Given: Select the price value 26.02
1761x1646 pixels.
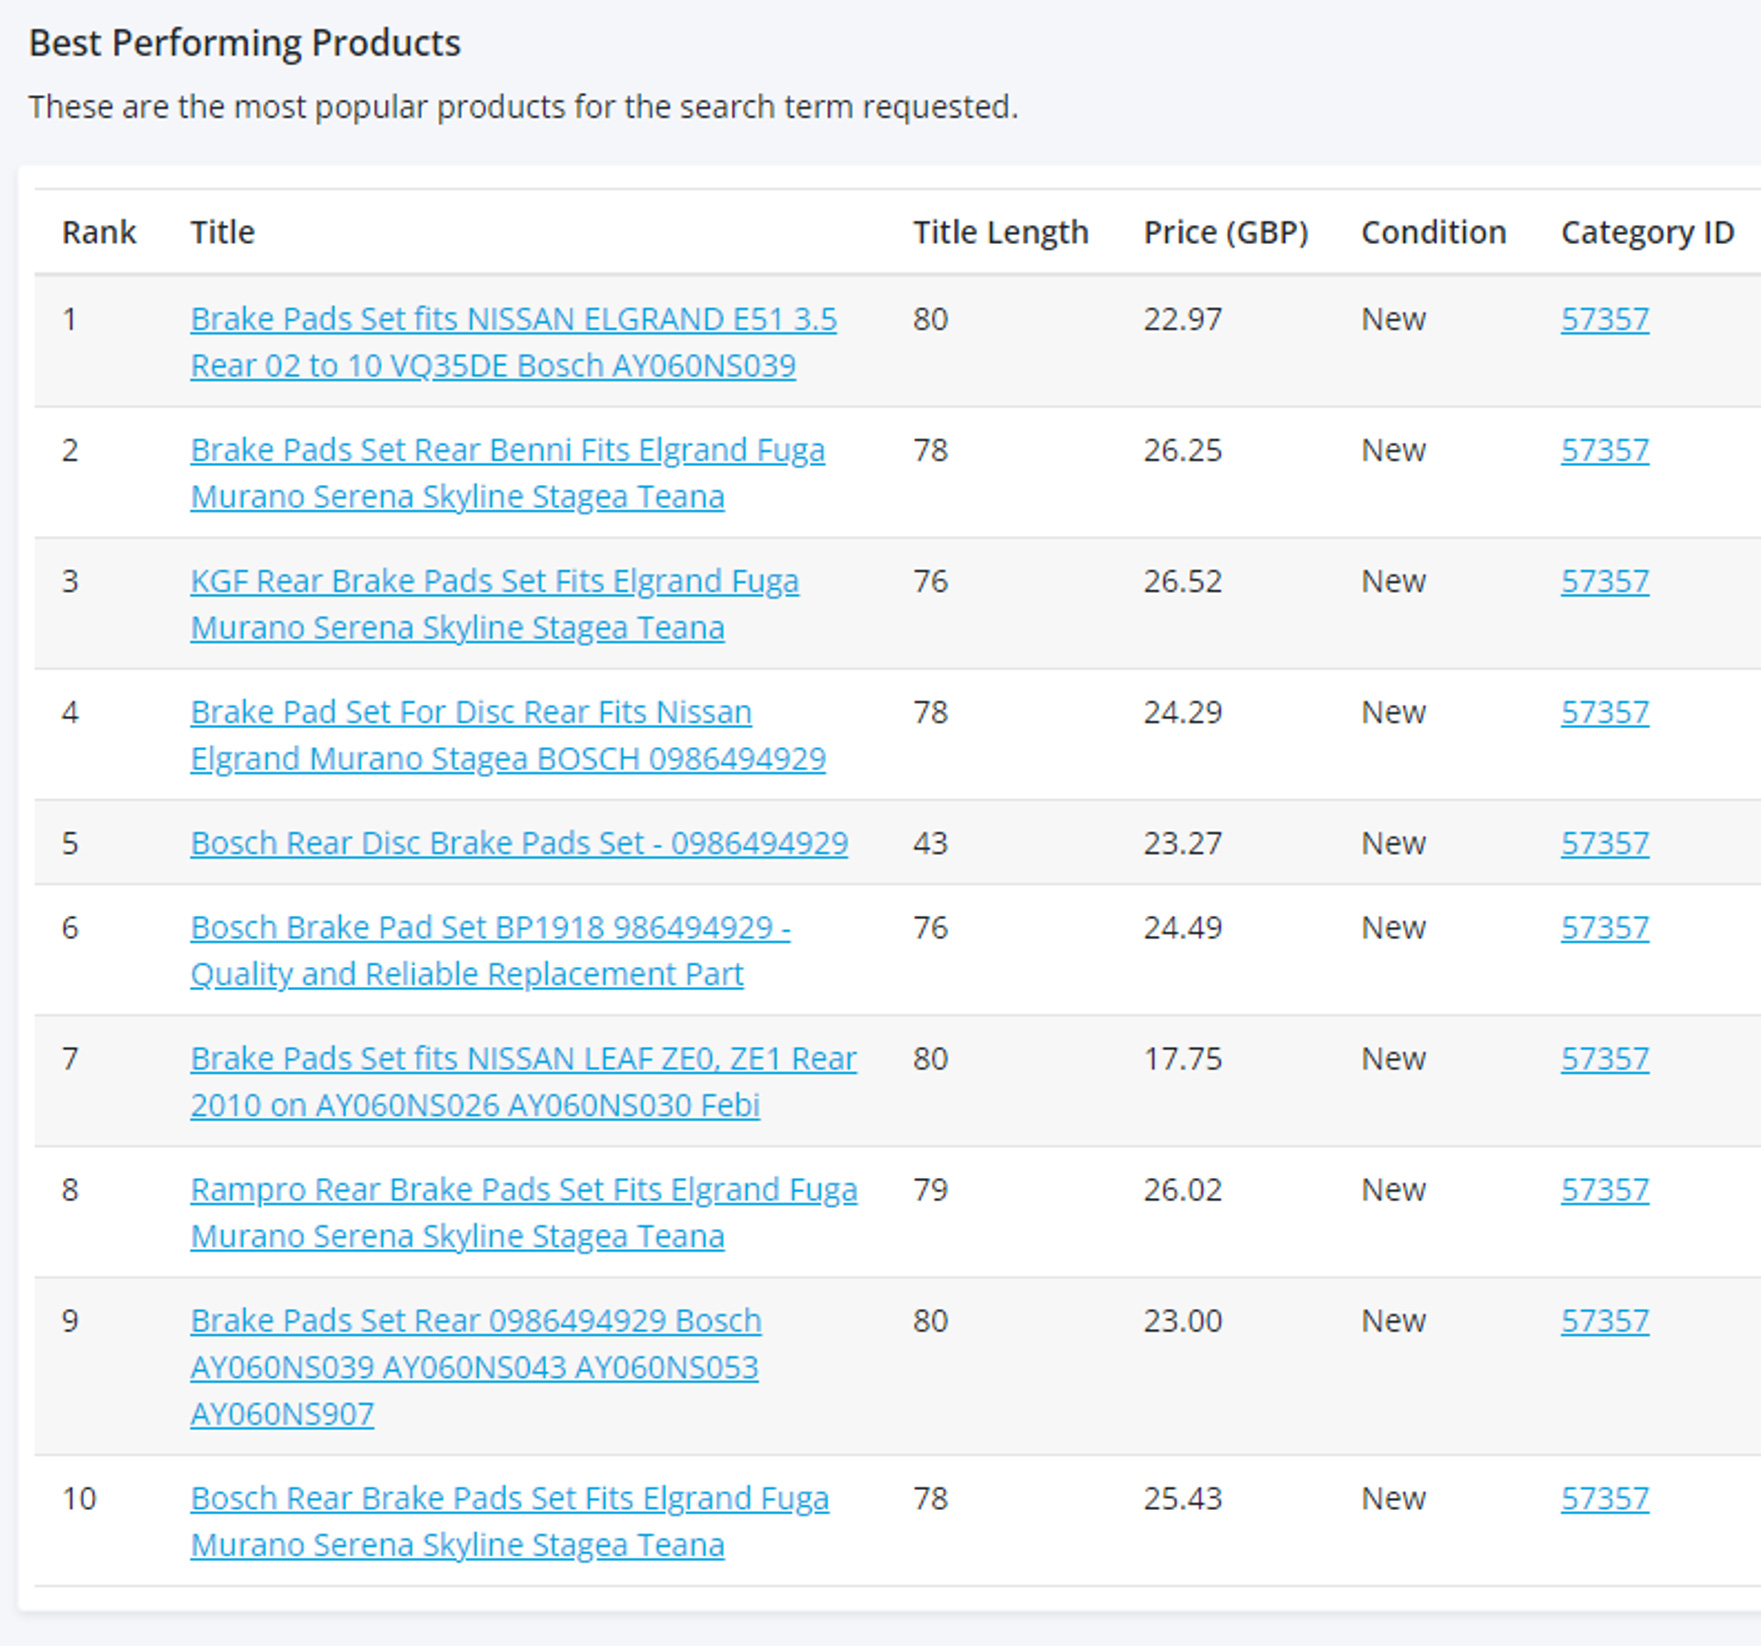Looking at the screenshot, I should tap(1183, 1189).
